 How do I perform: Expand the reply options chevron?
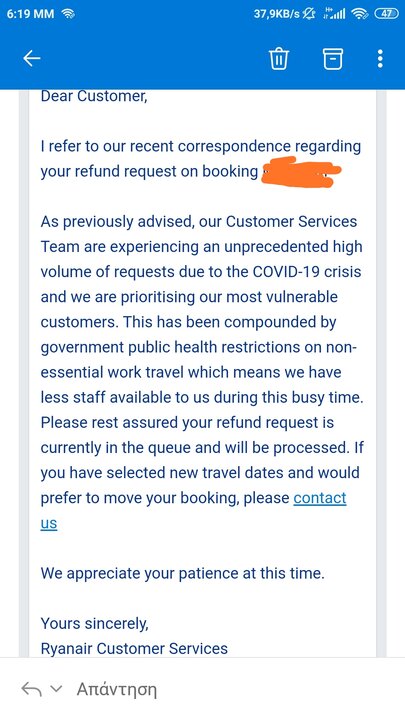point(56,689)
